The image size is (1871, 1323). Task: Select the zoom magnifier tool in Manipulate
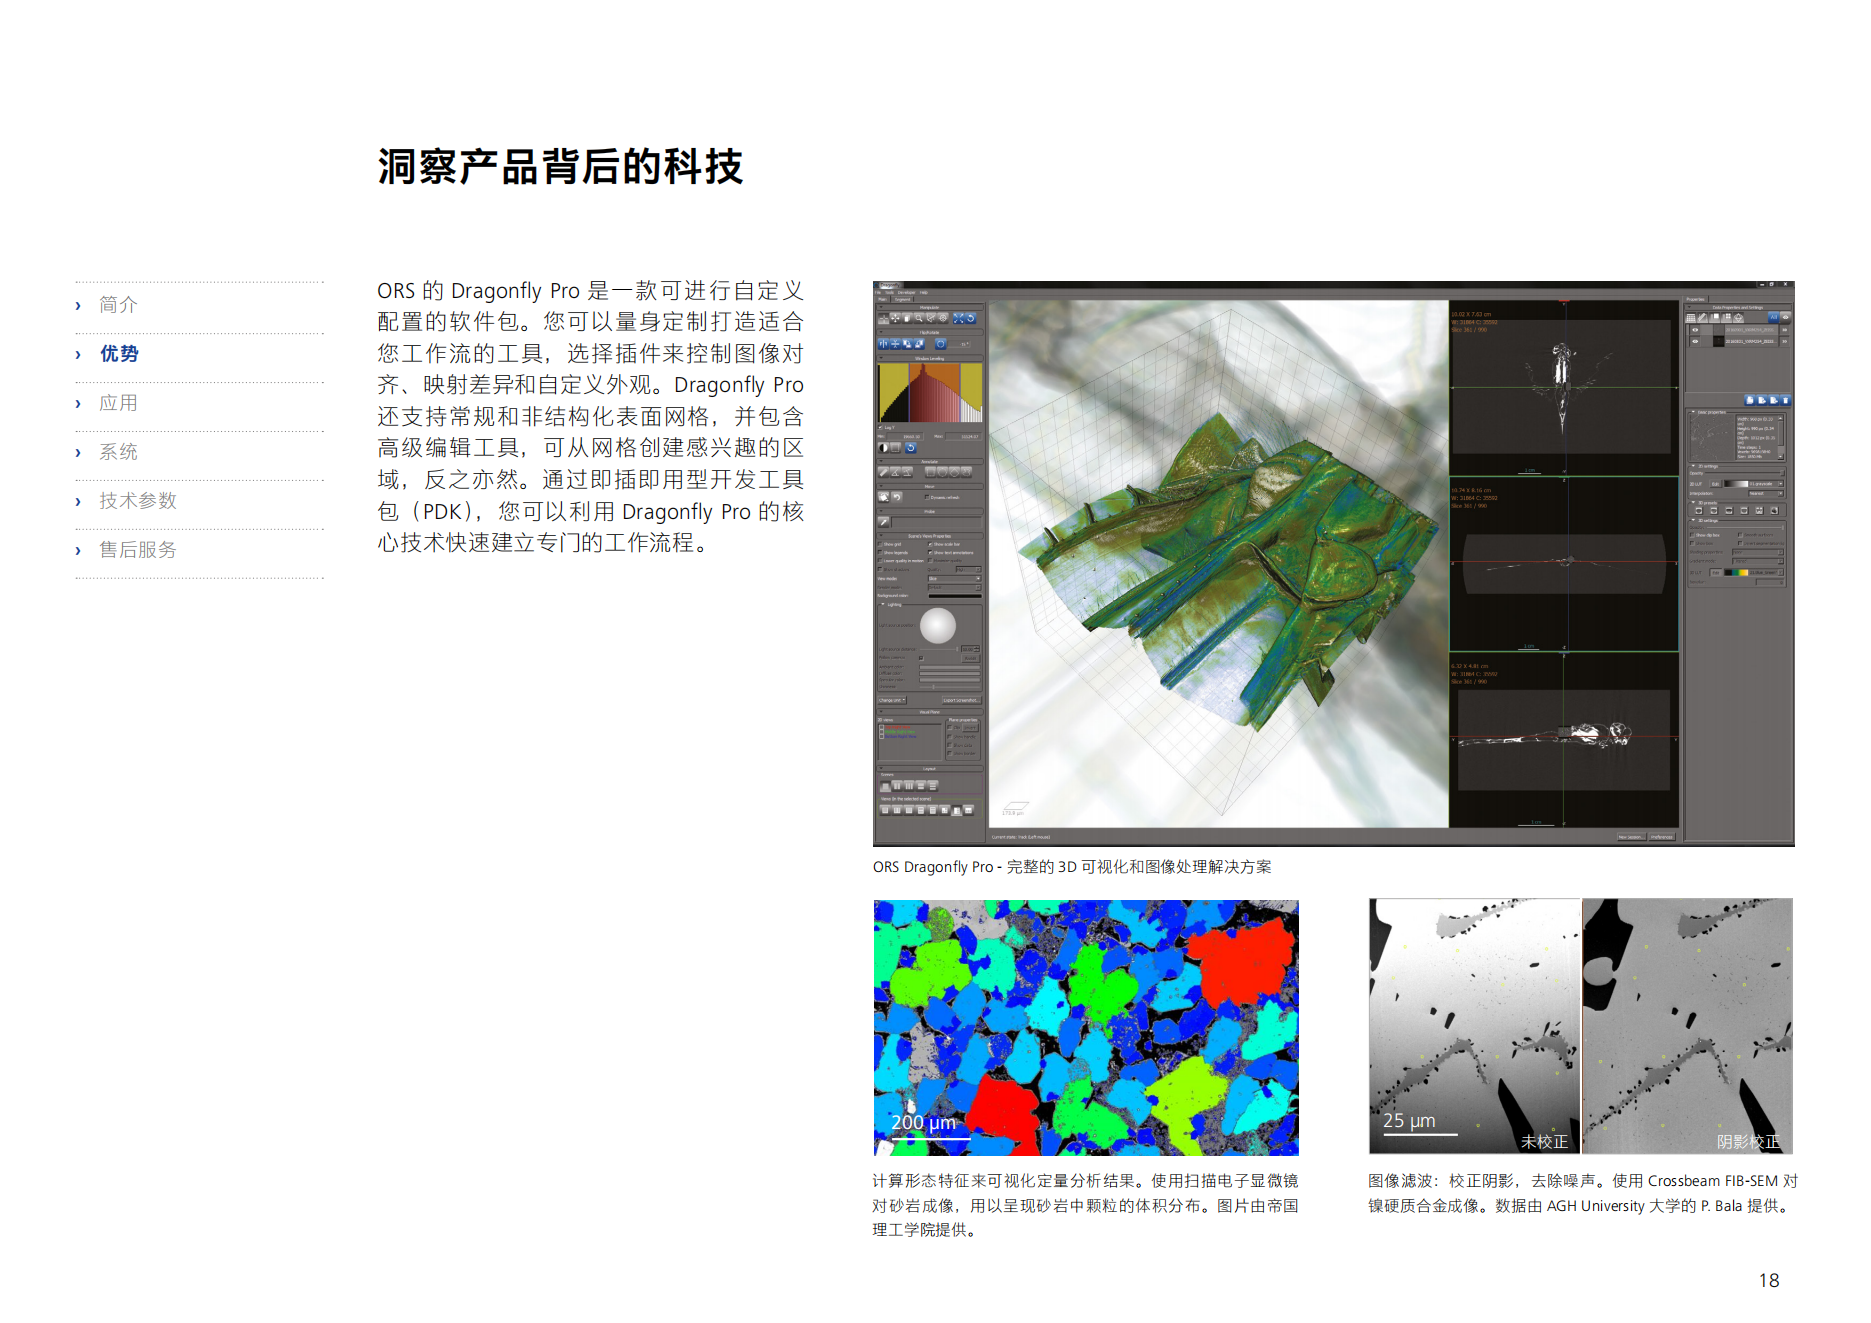(x=919, y=318)
